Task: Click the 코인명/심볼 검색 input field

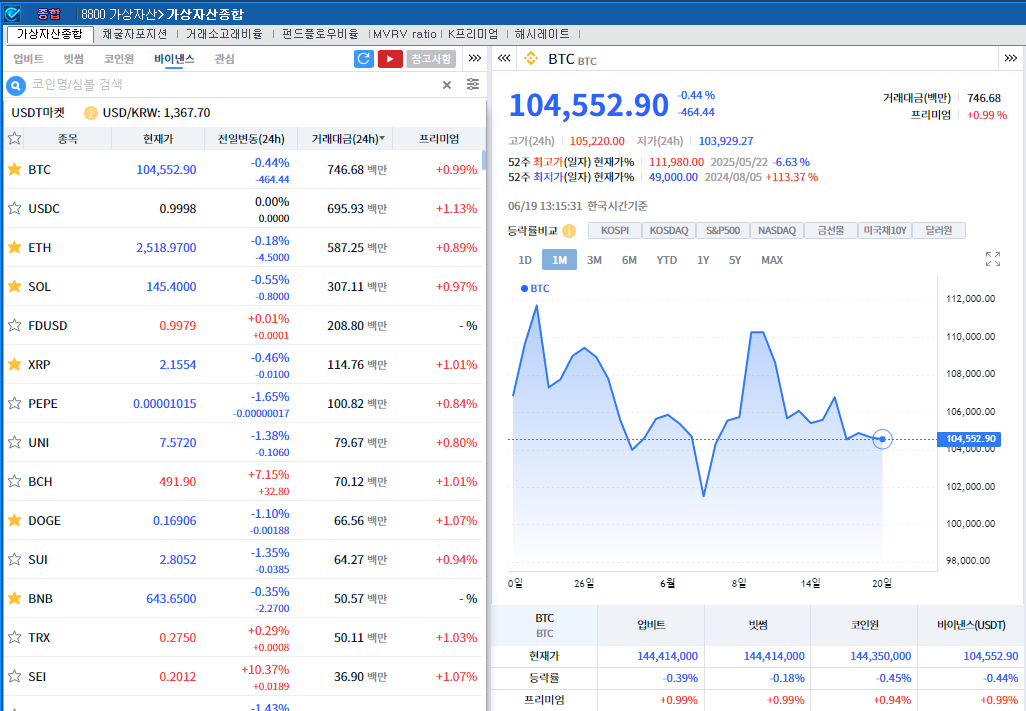Action: point(230,85)
